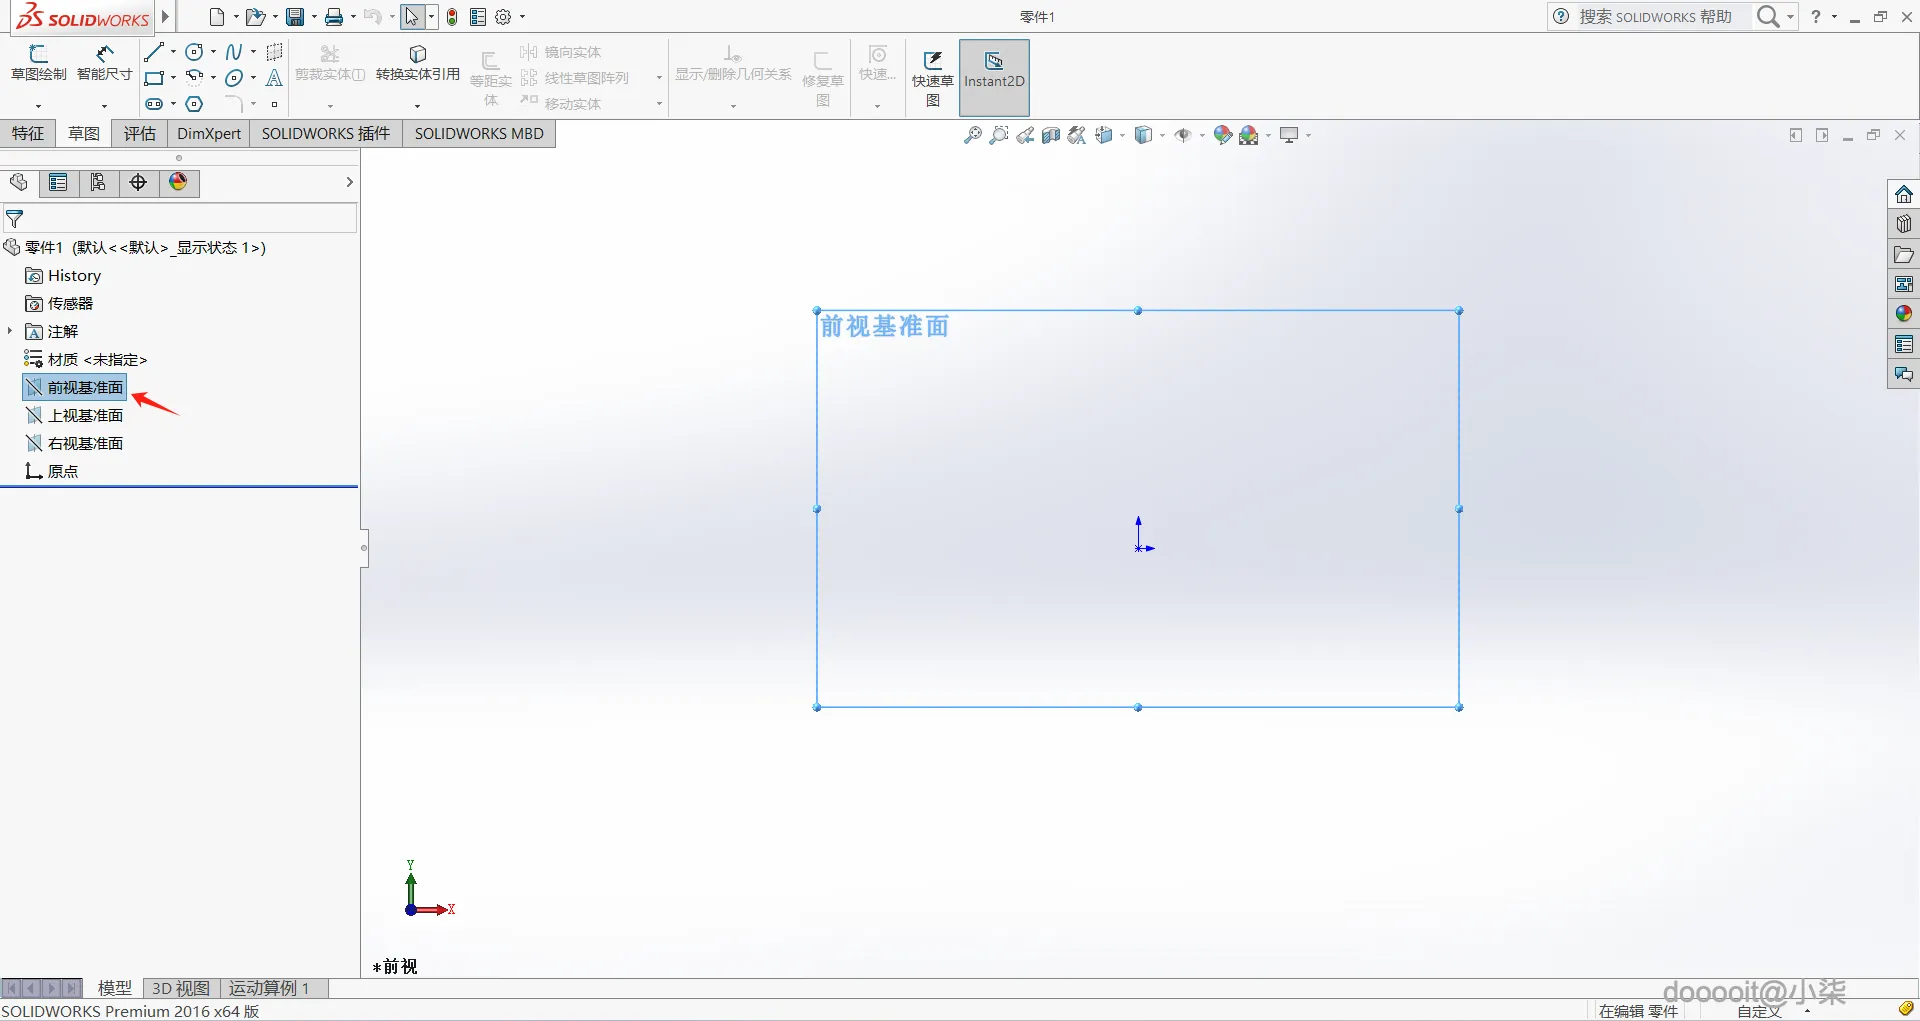1920x1021 pixels.
Task: Select the Spline sketch tool
Action: (x=234, y=52)
